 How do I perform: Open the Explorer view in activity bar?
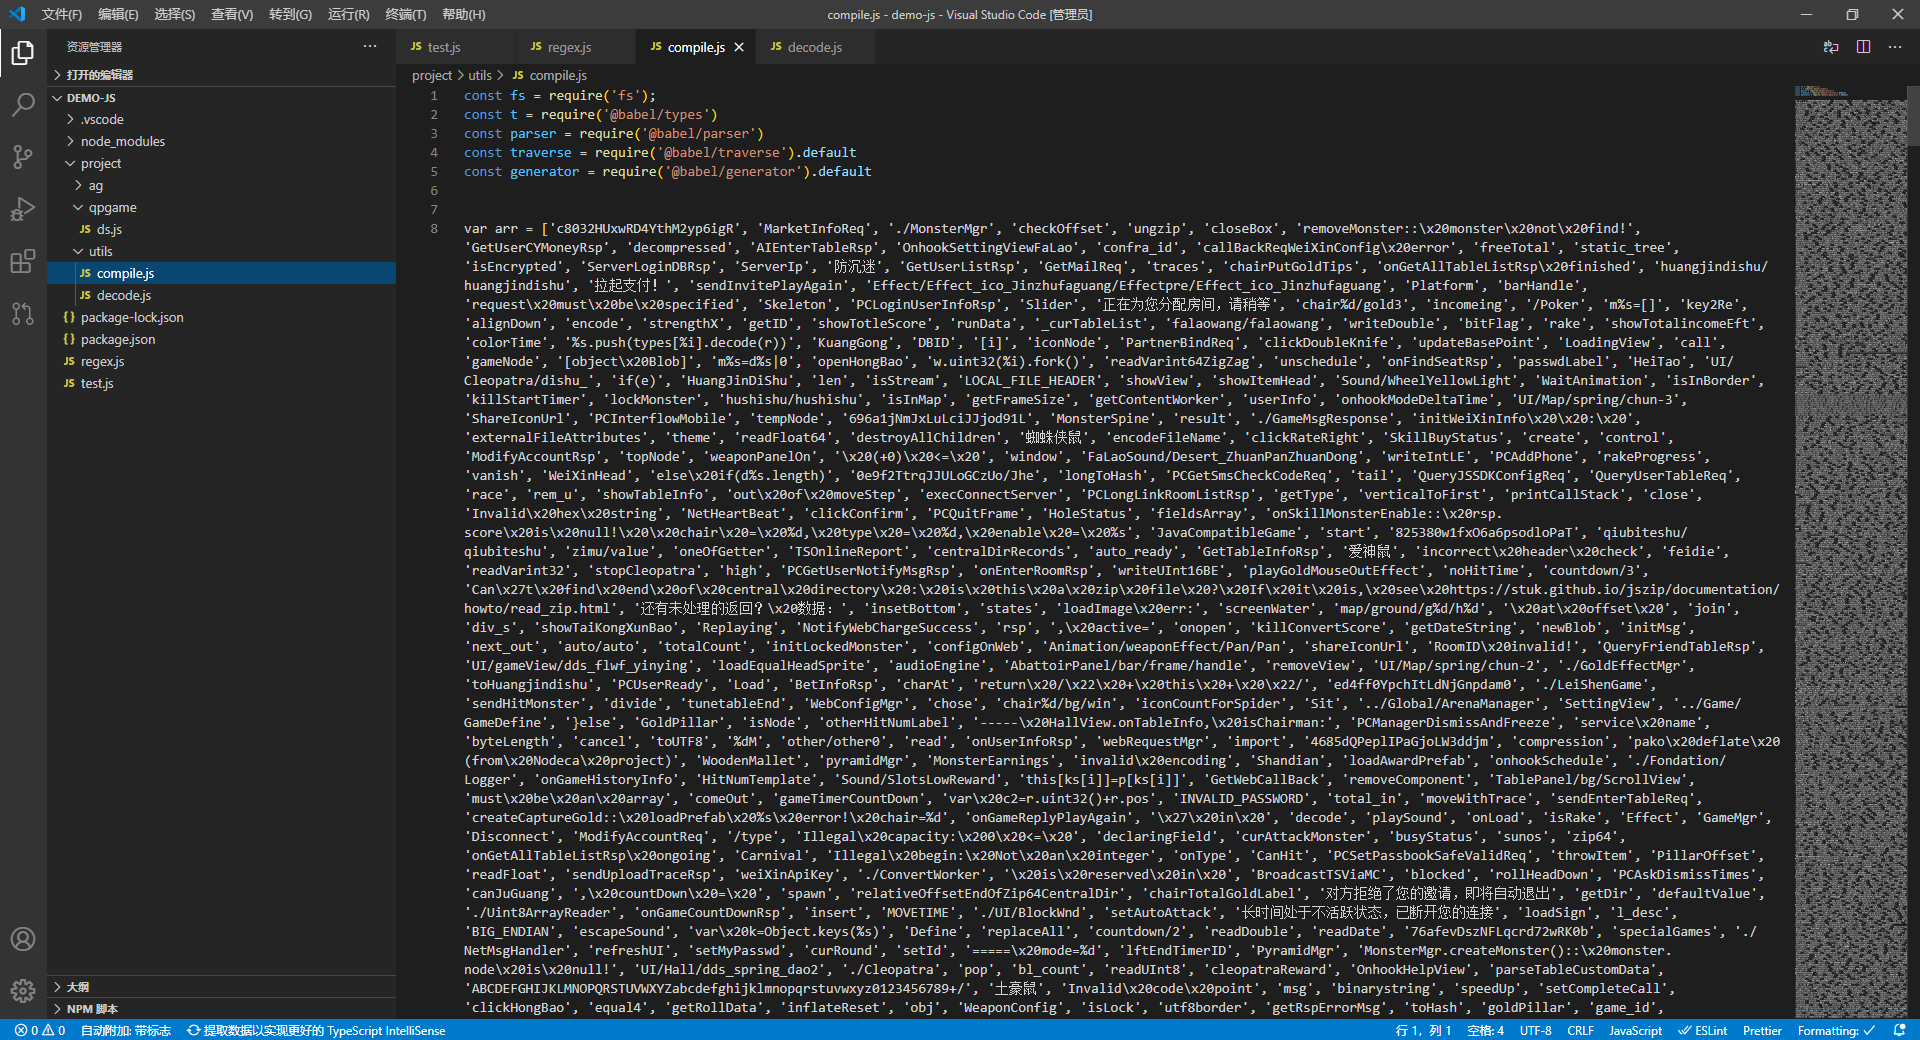point(23,52)
